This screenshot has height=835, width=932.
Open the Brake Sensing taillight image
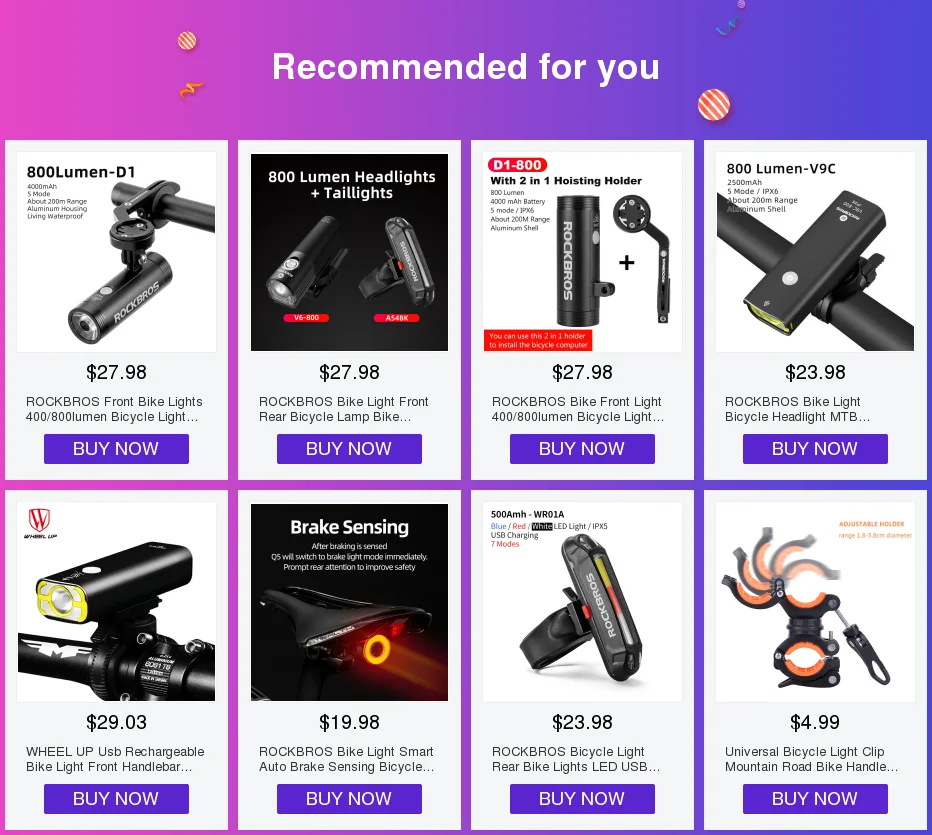click(350, 602)
